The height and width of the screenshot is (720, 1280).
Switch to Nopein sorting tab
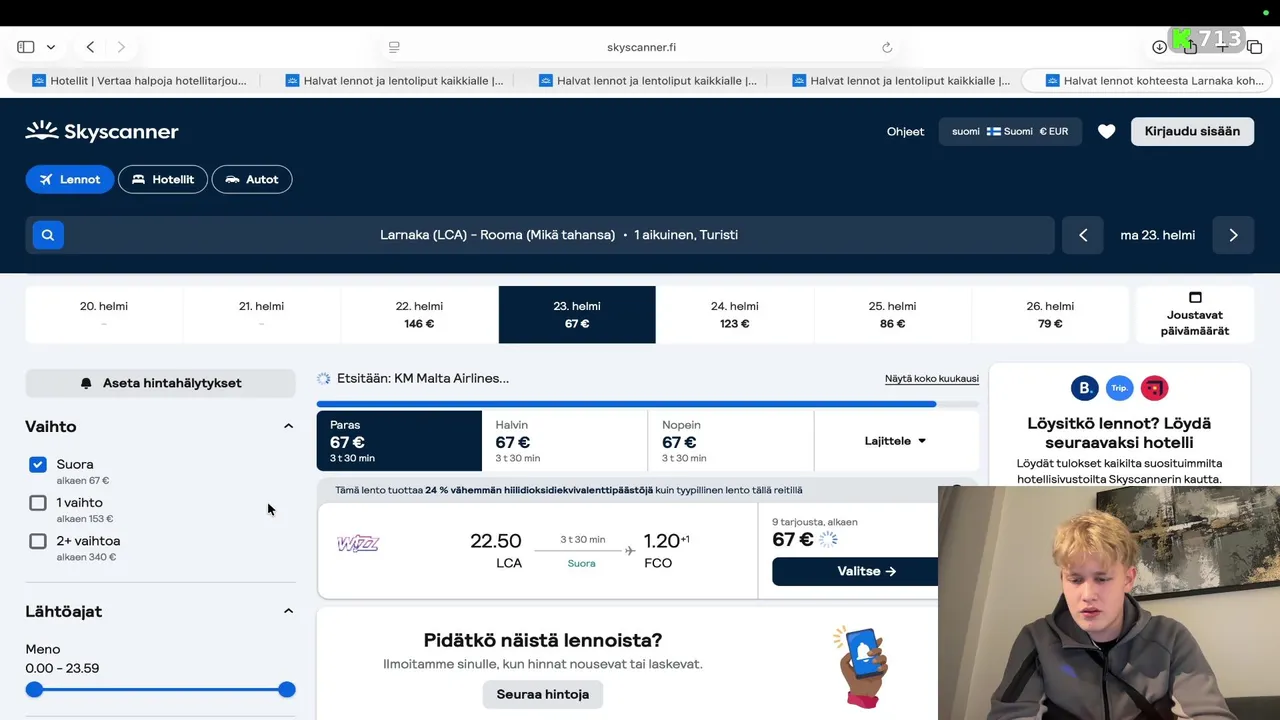[x=731, y=441]
